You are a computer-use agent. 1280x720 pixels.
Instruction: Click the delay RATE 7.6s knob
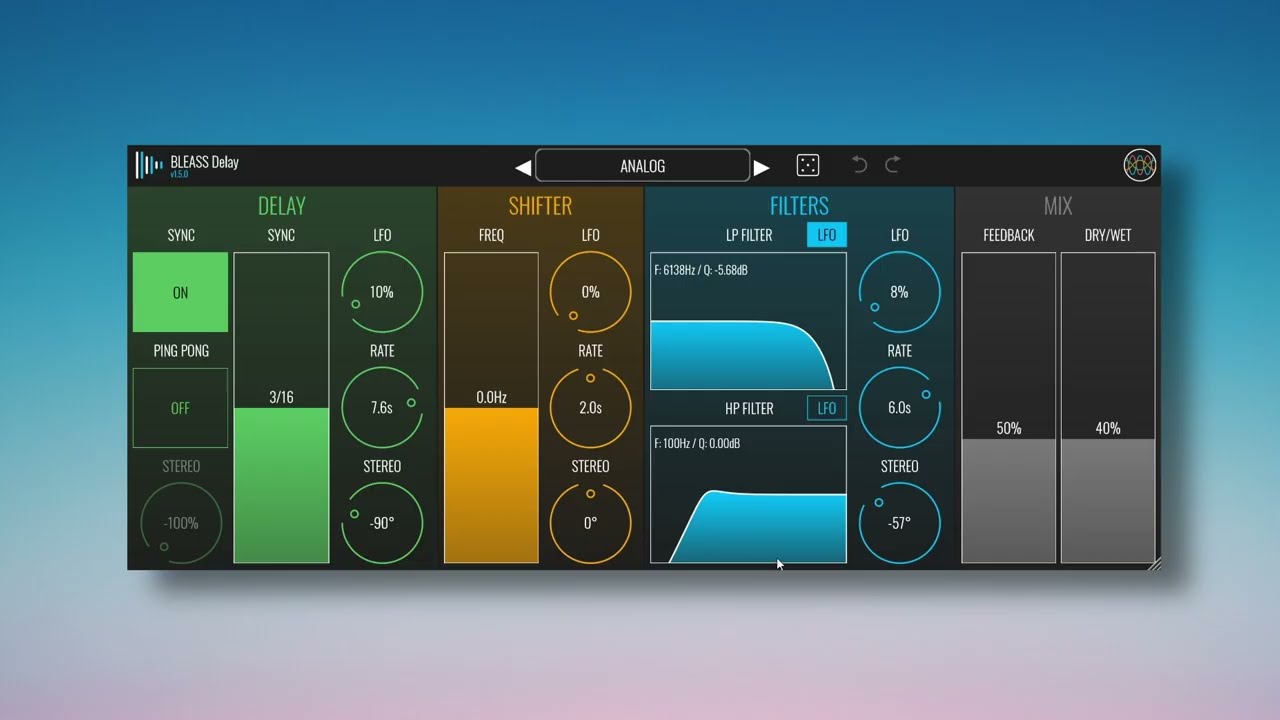tap(382, 408)
